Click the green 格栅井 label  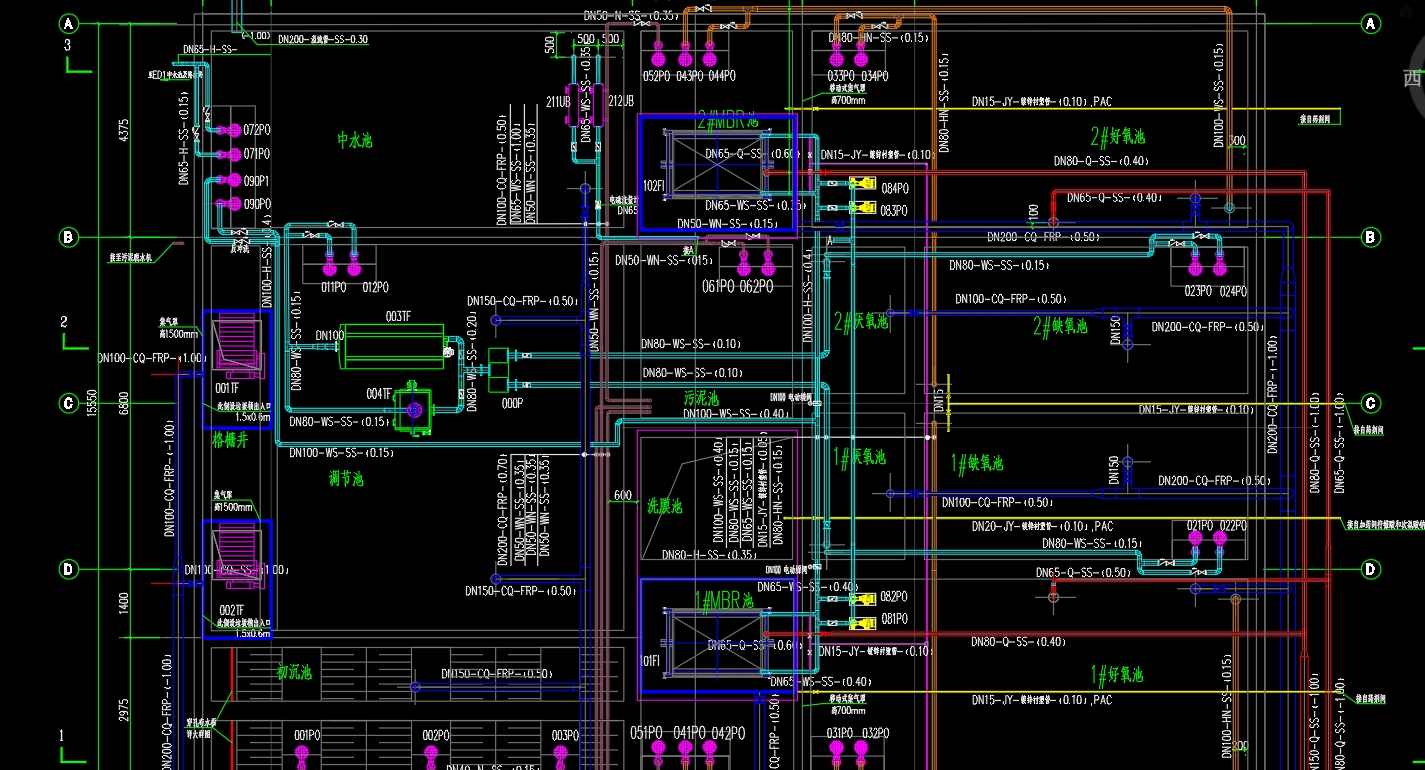click(x=229, y=441)
